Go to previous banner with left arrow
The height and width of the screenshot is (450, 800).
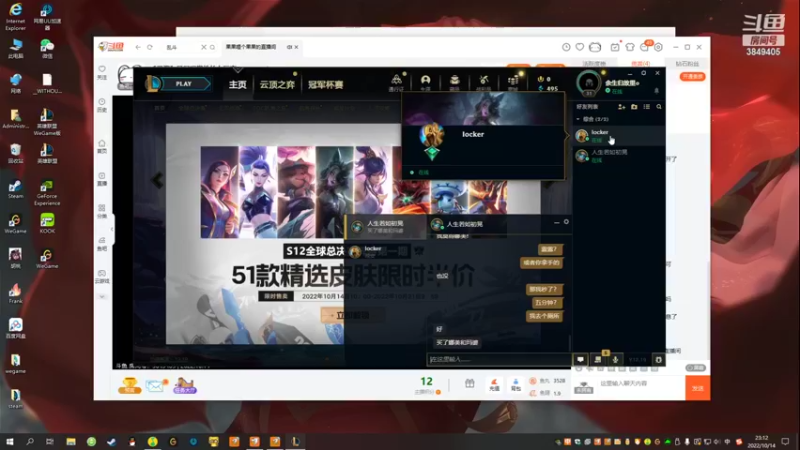157,180
